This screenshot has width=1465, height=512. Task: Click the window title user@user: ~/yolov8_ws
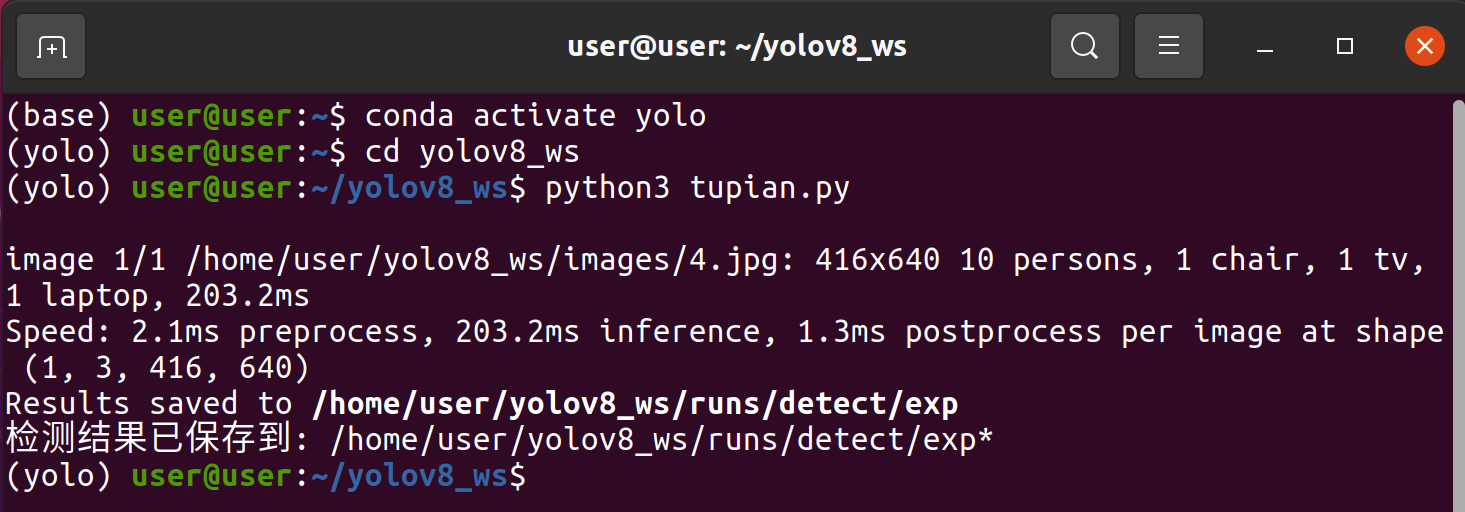pos(737,46)
